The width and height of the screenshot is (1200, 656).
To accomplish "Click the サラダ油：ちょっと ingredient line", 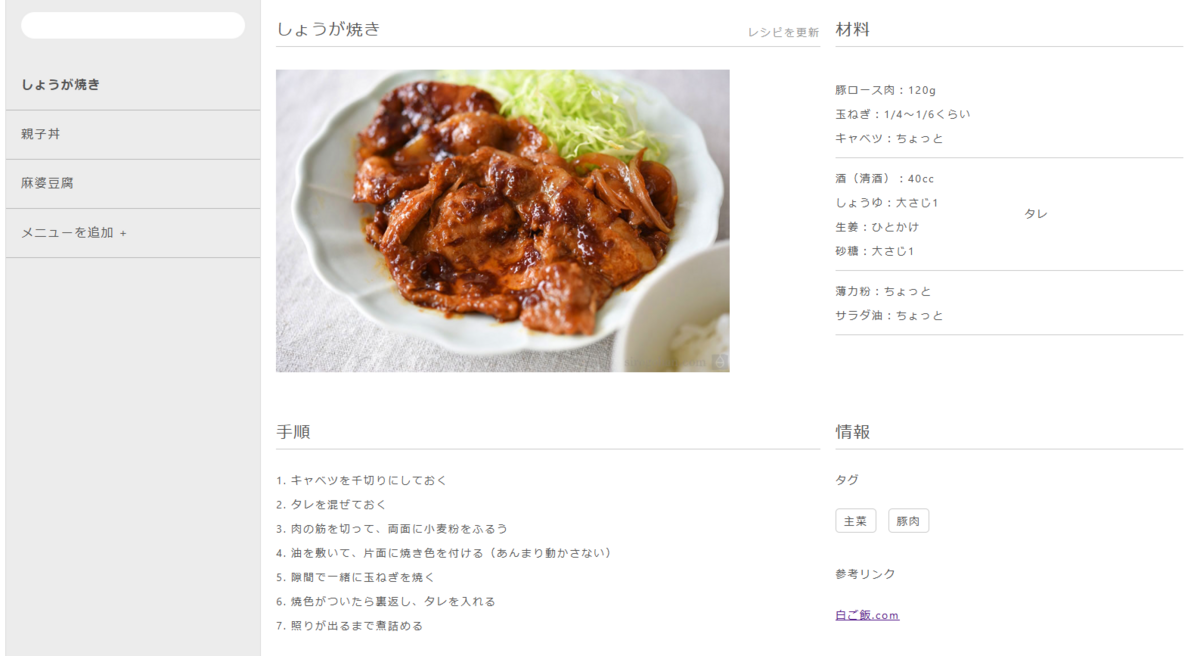I will point(890,315).
